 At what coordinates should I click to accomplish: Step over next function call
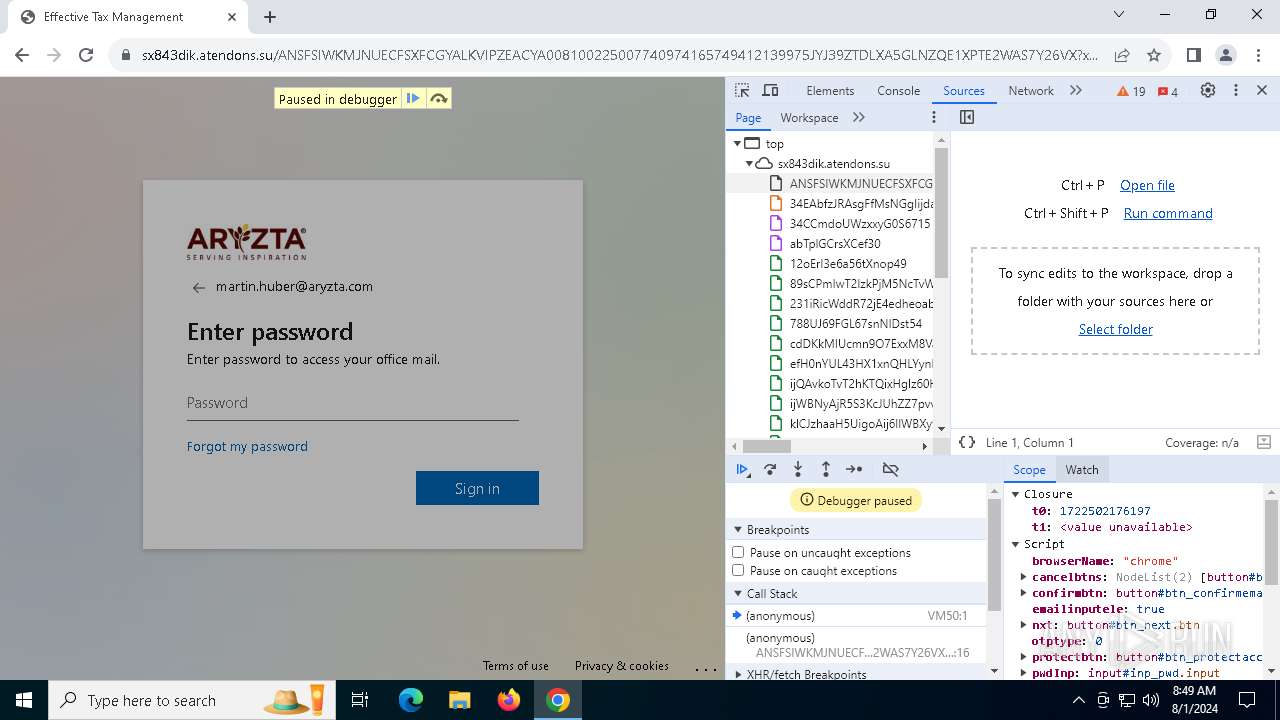point(770,469)
